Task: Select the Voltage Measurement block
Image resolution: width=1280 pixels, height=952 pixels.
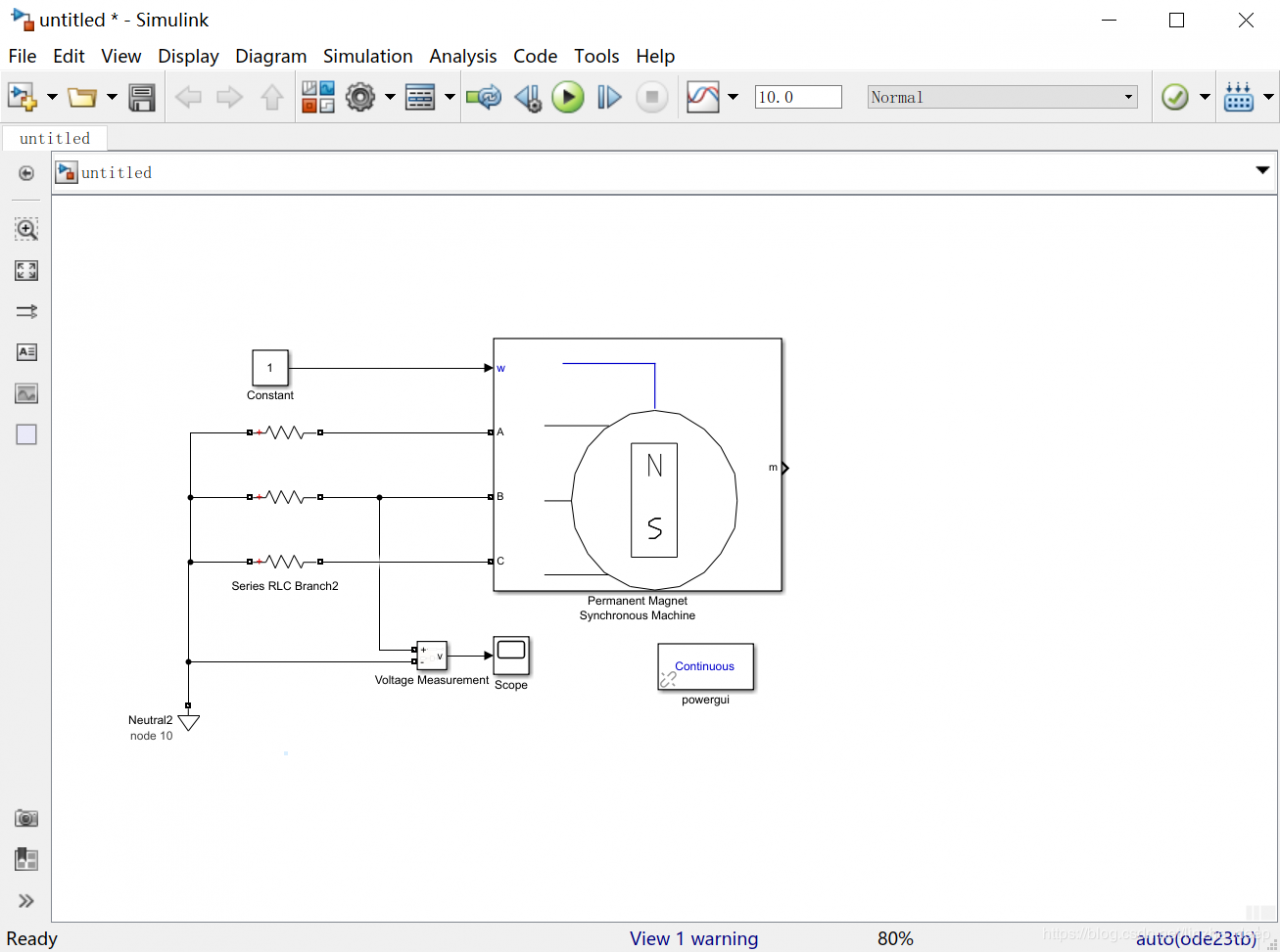Action: click(x=432, y=656)
